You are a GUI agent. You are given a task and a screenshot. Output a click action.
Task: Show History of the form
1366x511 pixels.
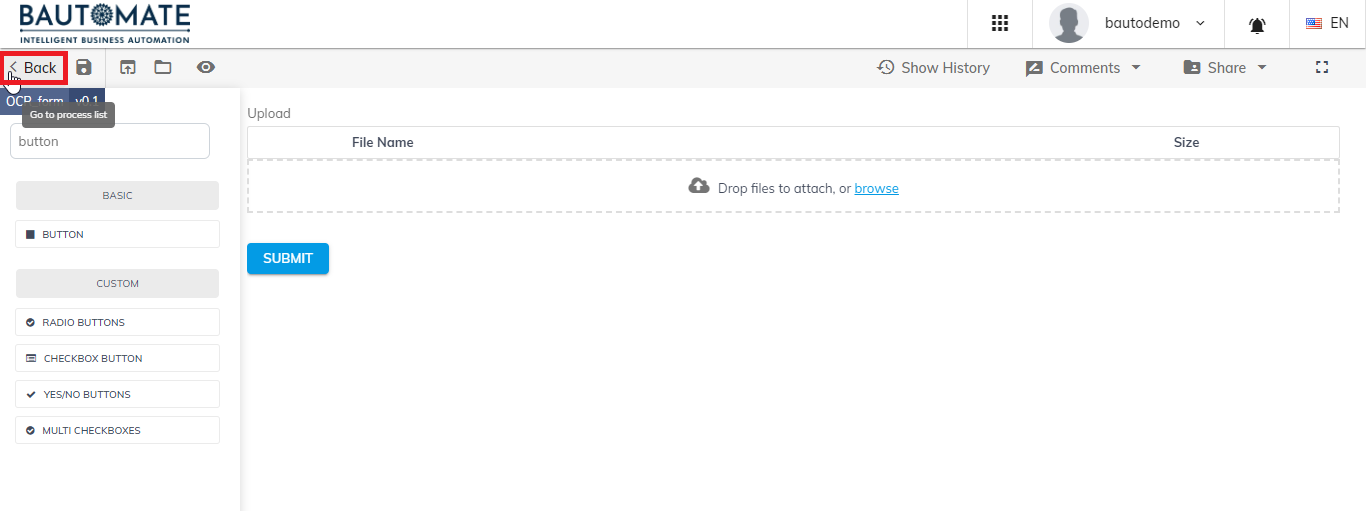934,68
